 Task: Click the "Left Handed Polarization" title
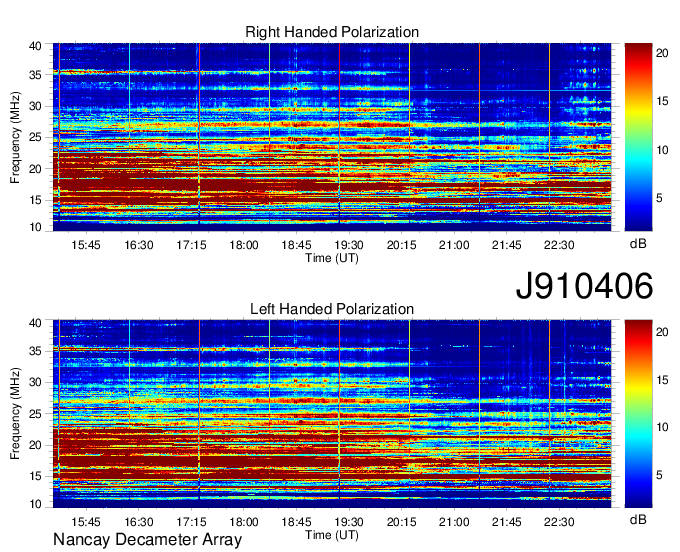pos(332,309)
